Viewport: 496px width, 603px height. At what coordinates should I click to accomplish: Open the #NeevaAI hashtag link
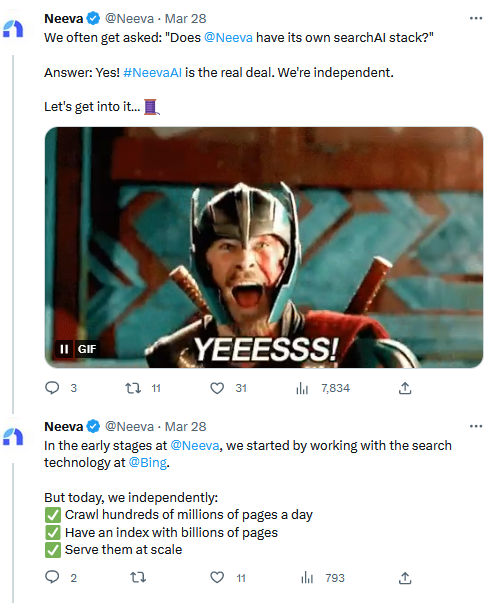pyautogui.click(x=152, y=72)
